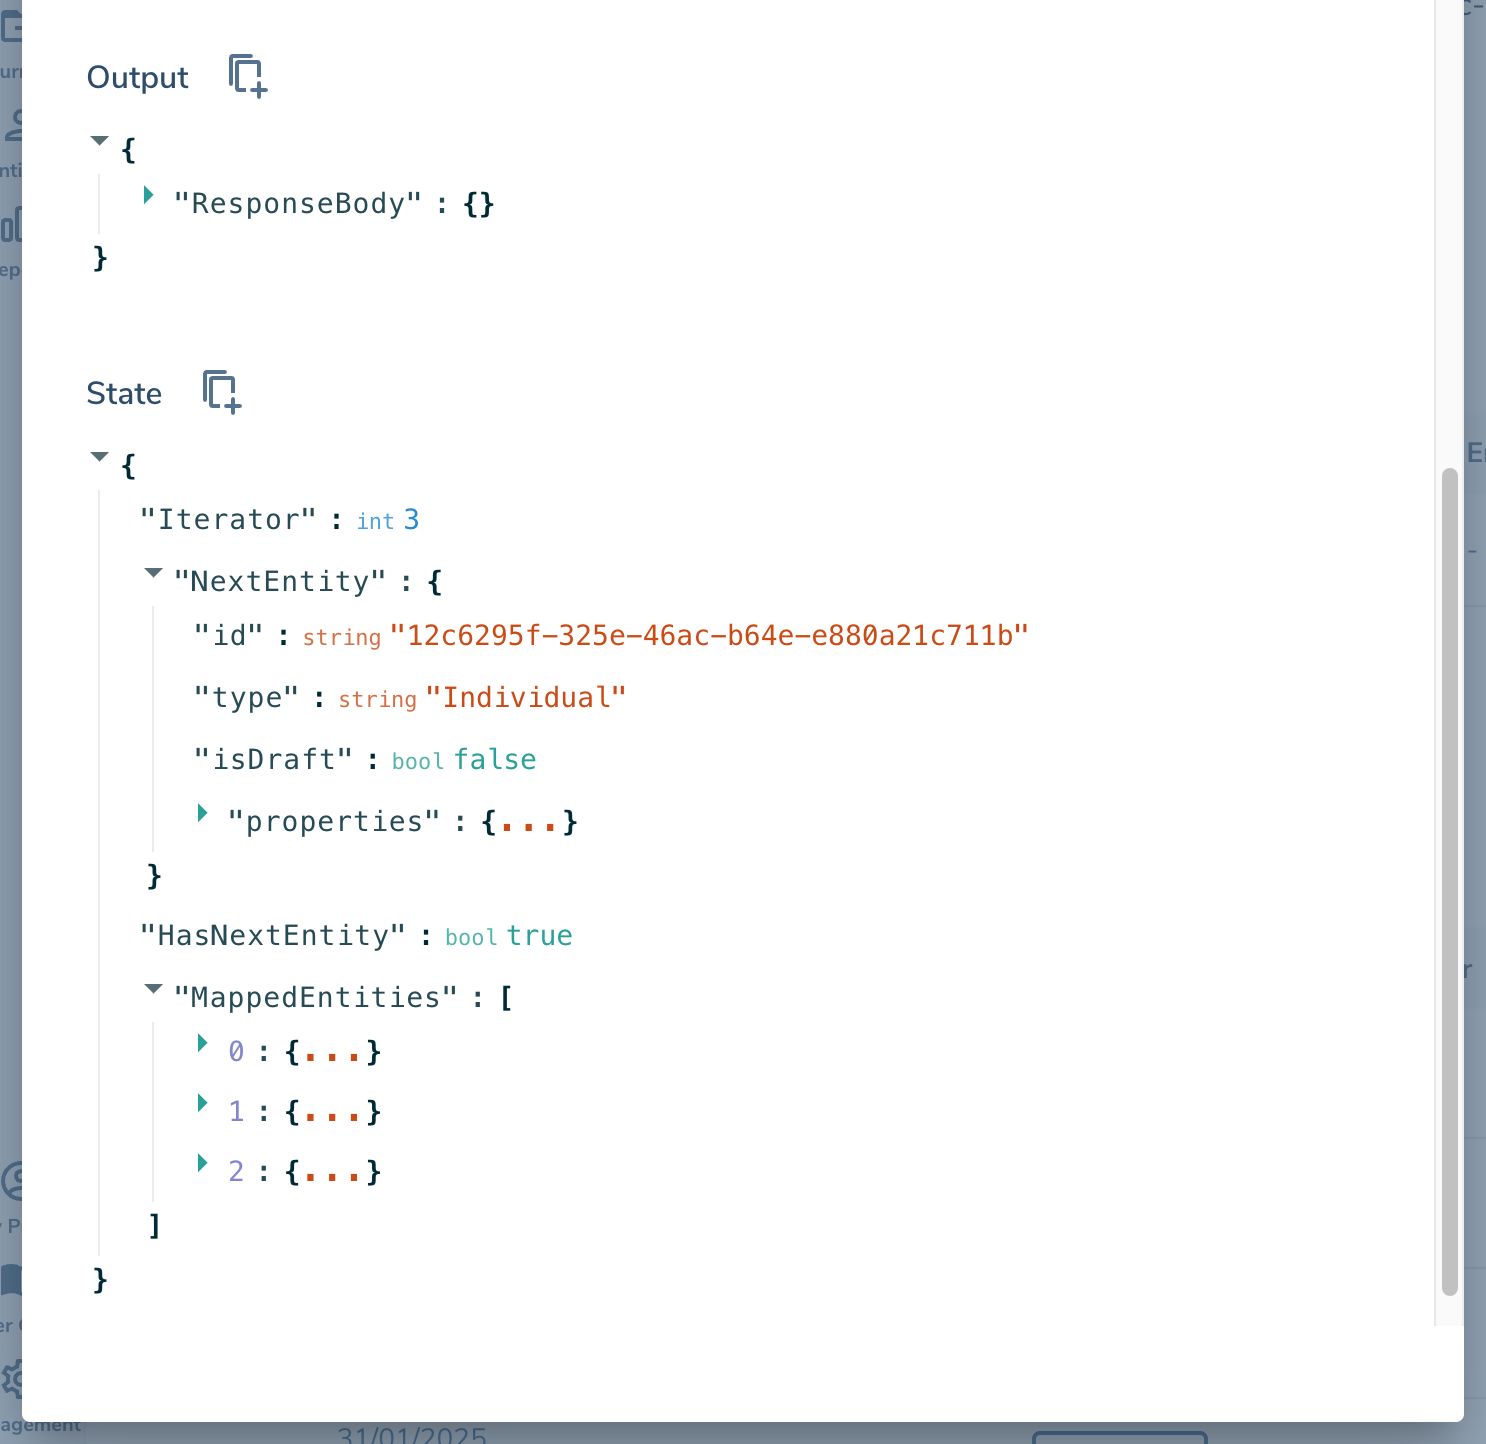1486x1444 pixels.
Task: Collapse the root object under State
Action: tap(100, 456)
